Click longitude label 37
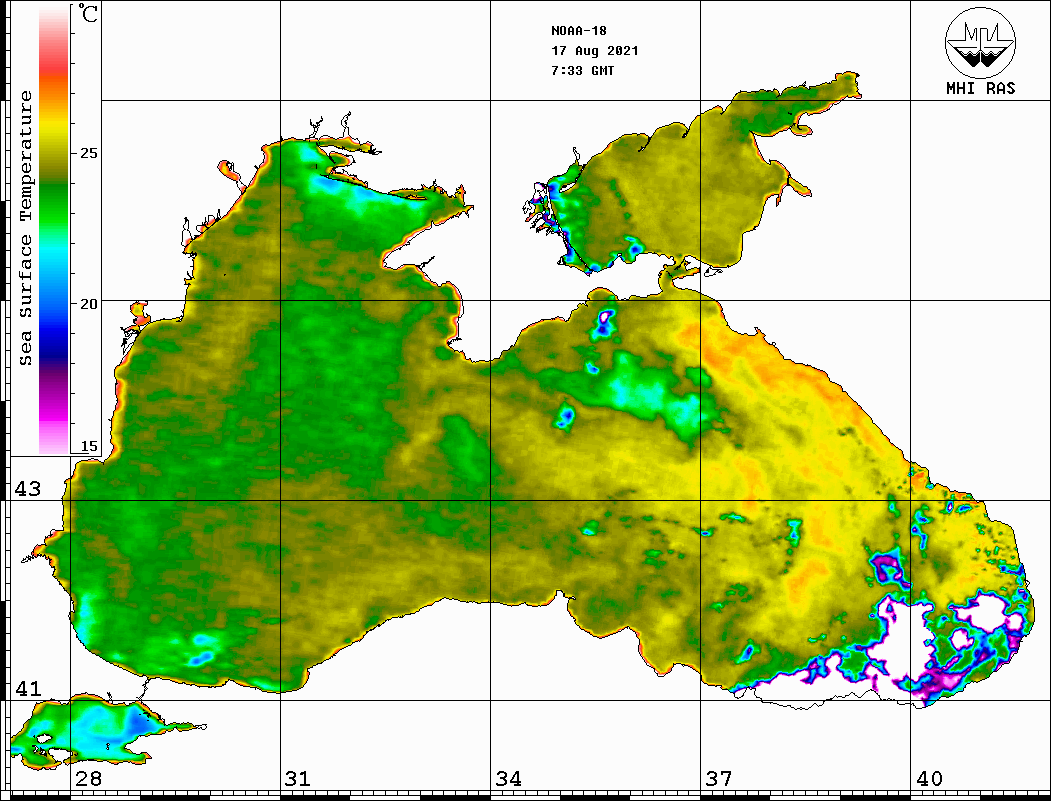 click(x=719, y=778)
